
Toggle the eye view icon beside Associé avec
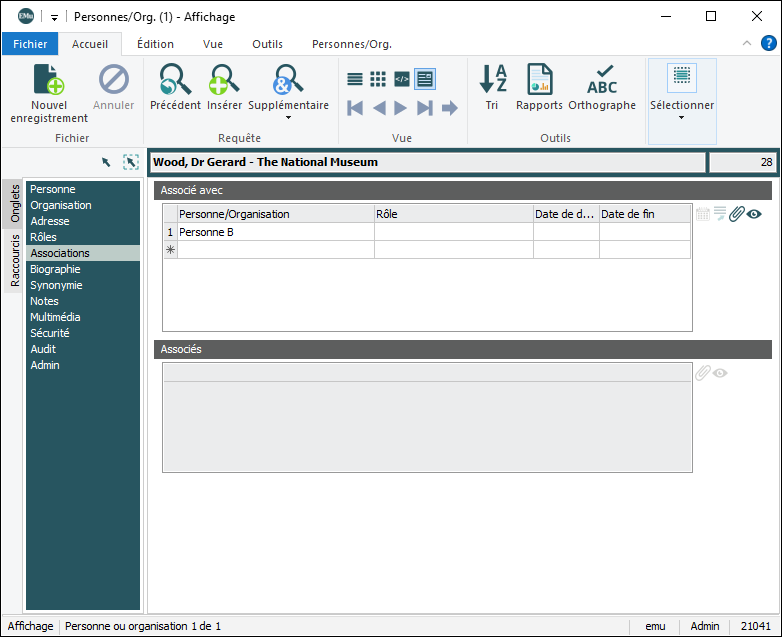point(755,214)
